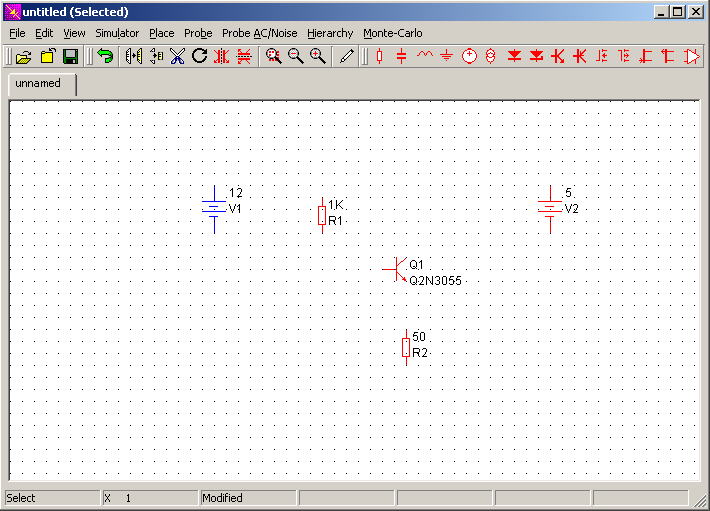This screenshot has height=511, width=710.
Task: Open the Probe AC/Noise menu
Action: click(x=259, y=33)
